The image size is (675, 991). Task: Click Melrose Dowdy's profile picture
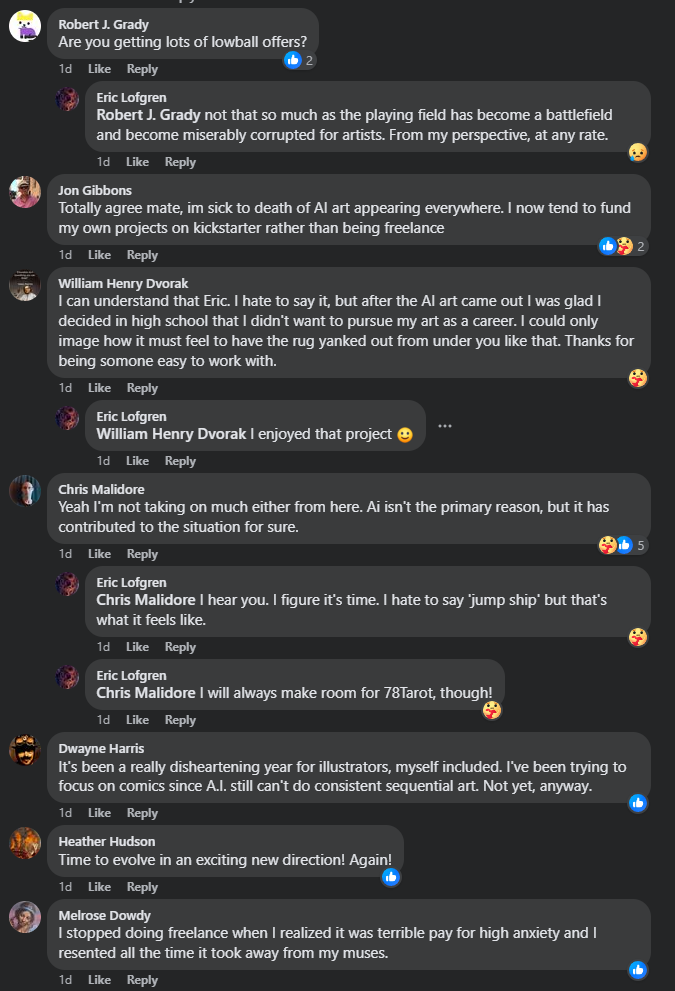click(25, 916)
